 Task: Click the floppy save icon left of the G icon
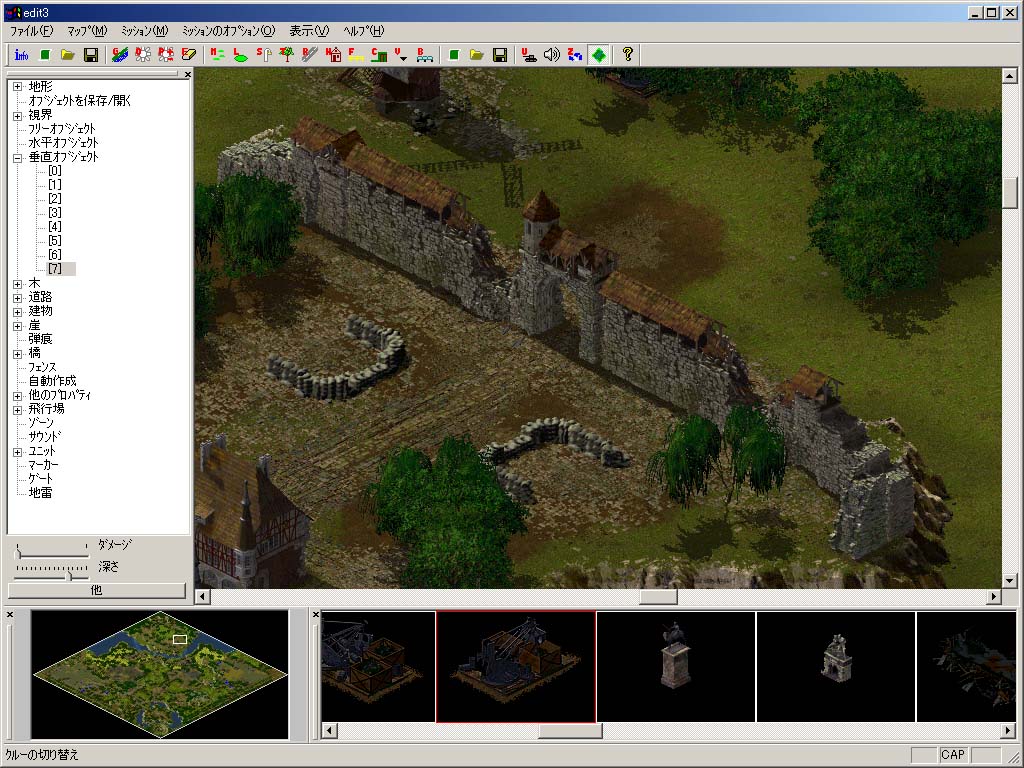pyautogui.click(x=91, y=55)
